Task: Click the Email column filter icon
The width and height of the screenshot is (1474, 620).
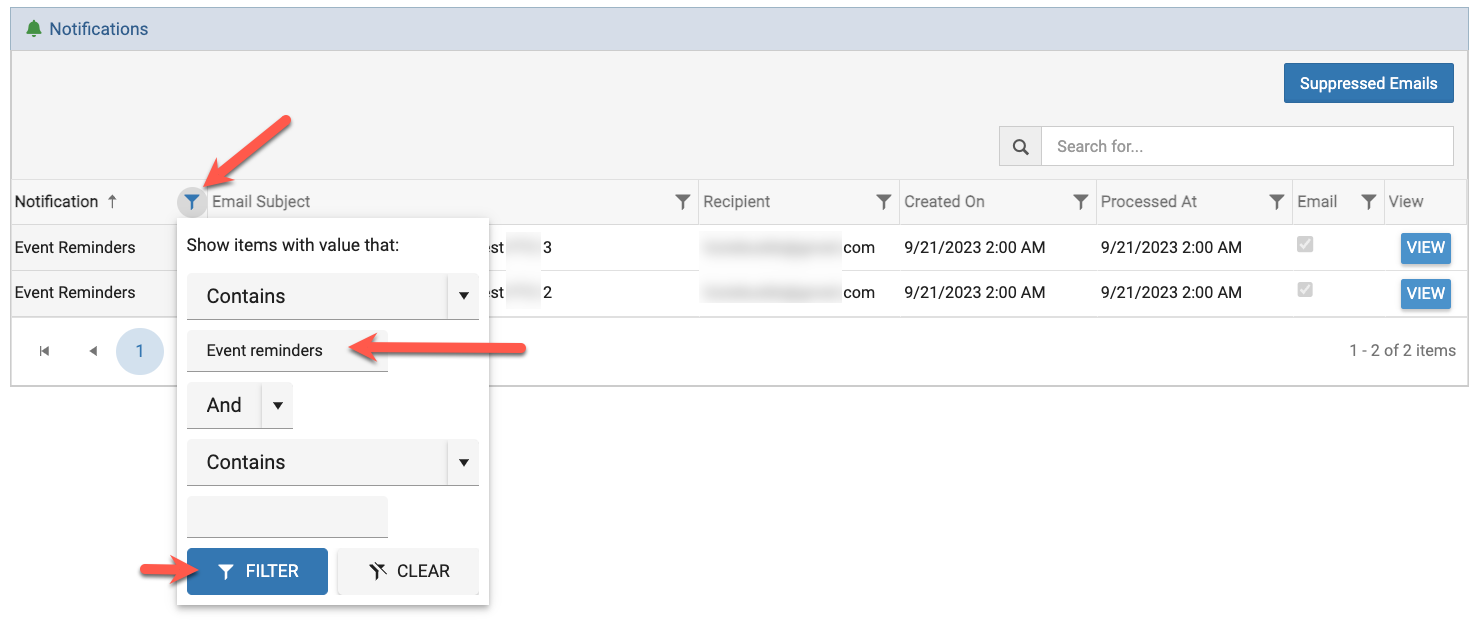Action: click(1368, 202)
